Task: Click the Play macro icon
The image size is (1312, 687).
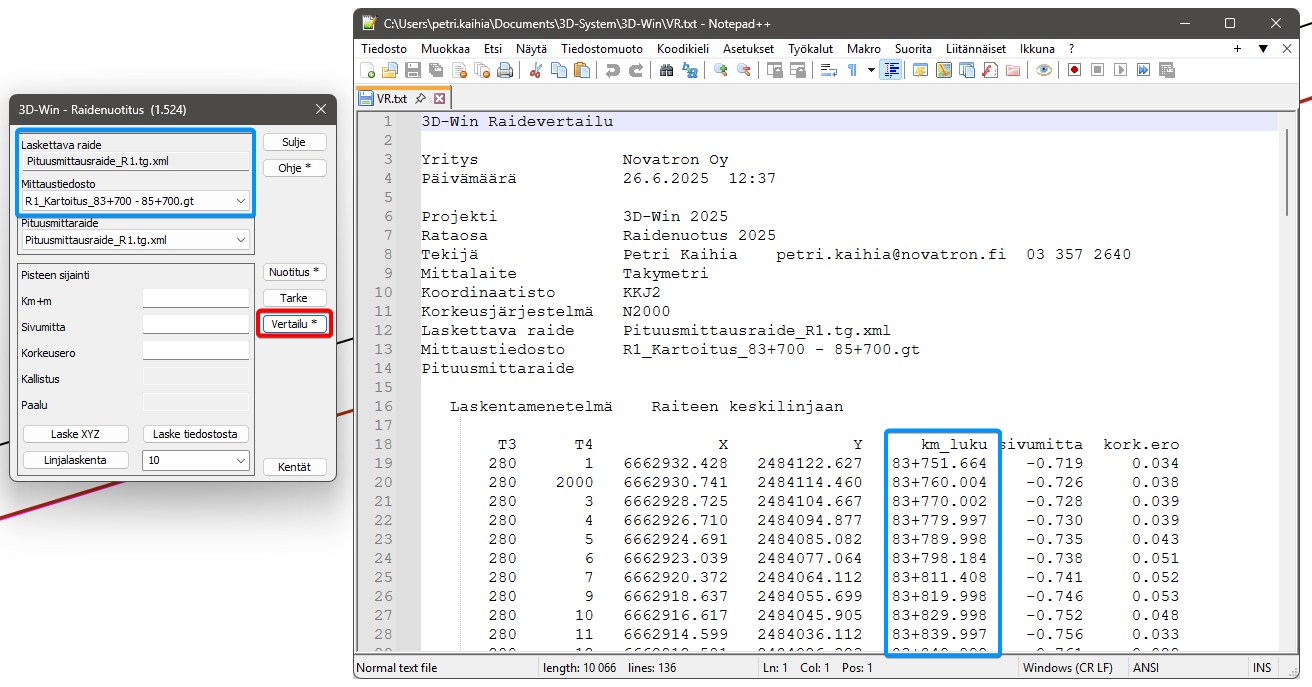Action: [x=1121, y=70]
